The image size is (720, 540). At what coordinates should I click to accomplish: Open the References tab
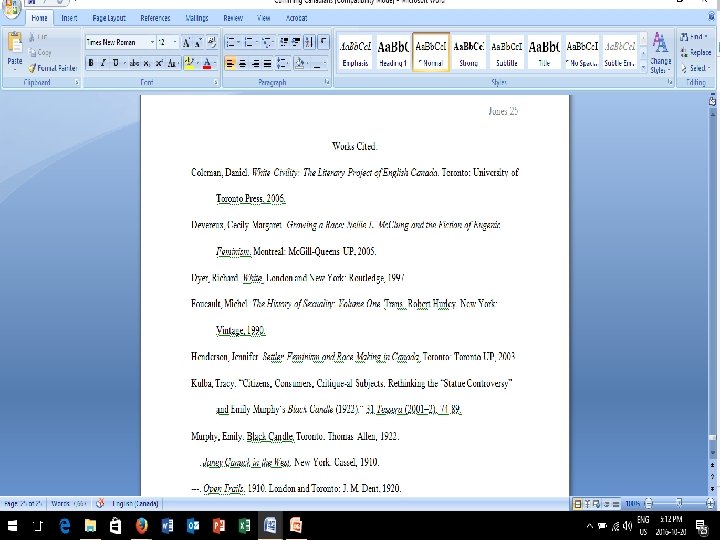(x=155, y=18)
